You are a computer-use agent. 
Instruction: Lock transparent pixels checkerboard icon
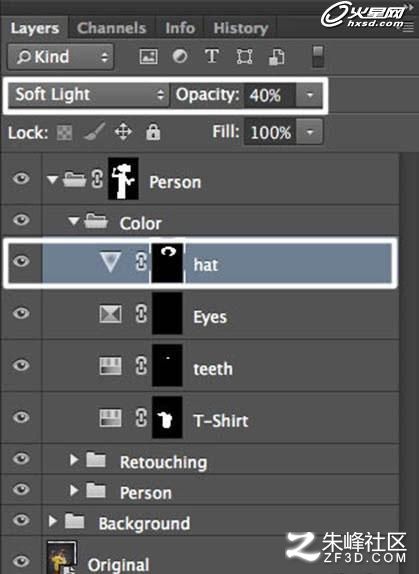[64, 133]
